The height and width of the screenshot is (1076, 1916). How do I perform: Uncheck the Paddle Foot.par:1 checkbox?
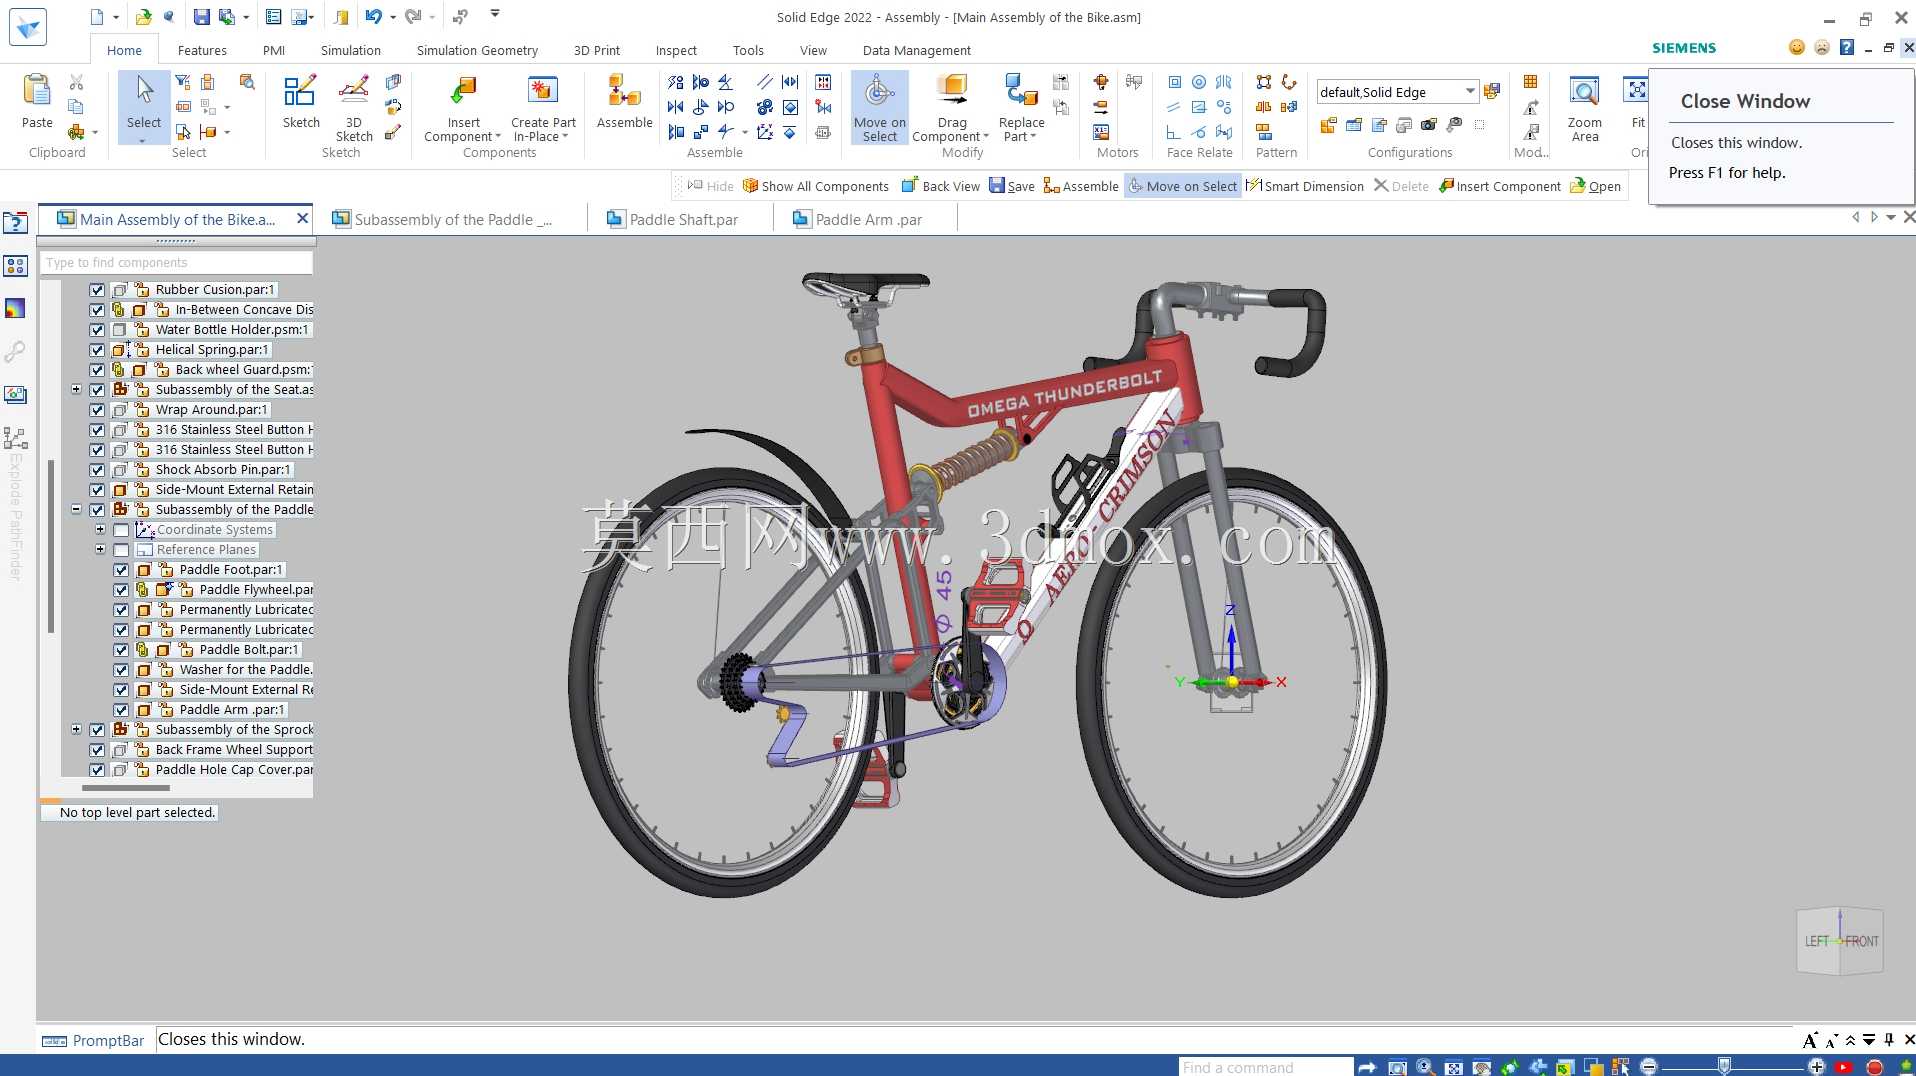coord(121,570)
